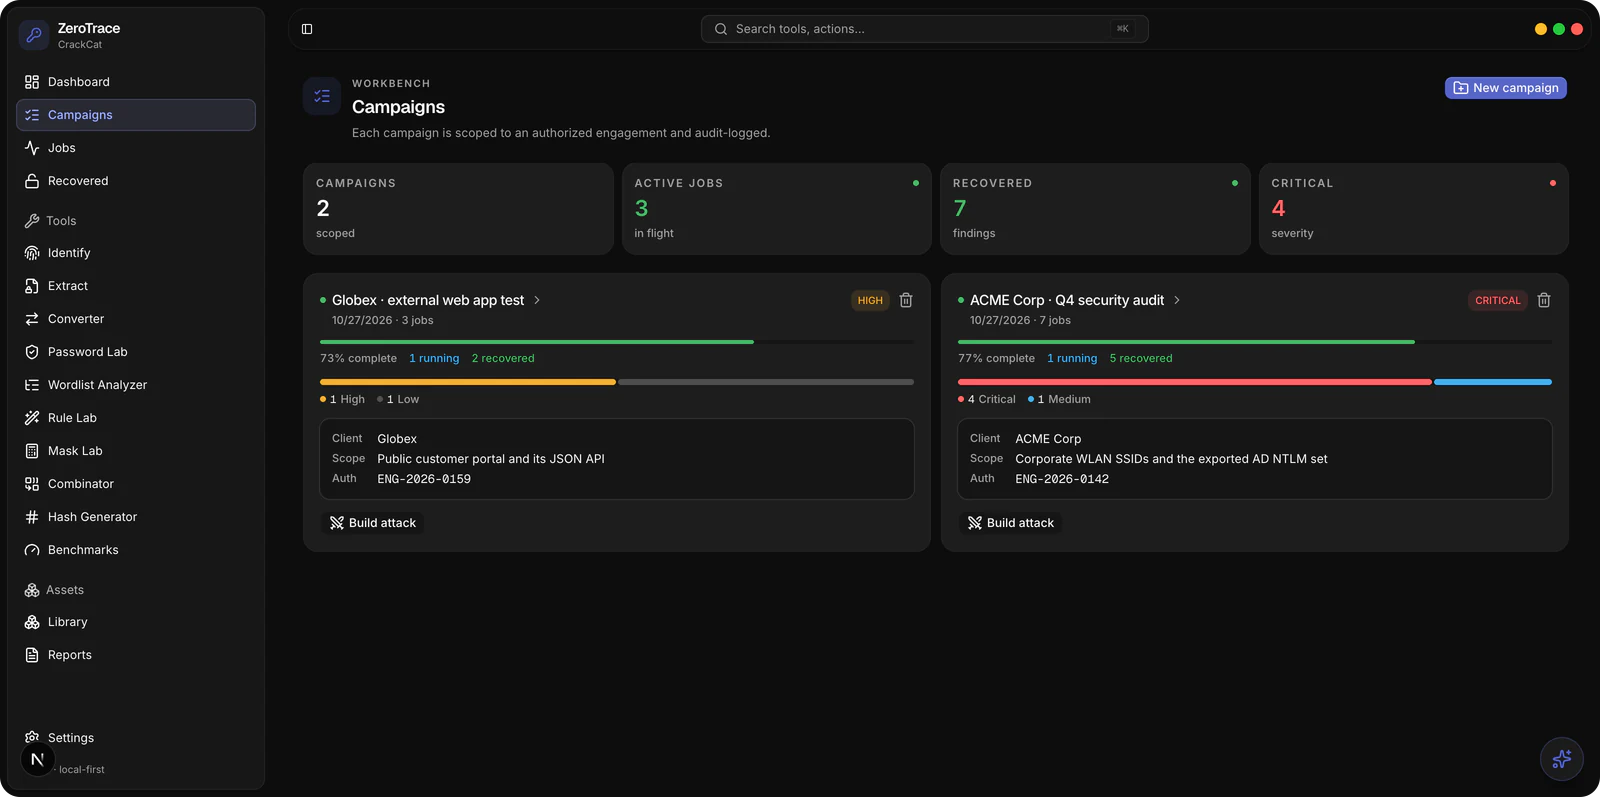Go to Wordlist Analyzer in sidebar
Image resolution: width=1600 pixels, height=797 pixels.
click(x=136, y=385)
